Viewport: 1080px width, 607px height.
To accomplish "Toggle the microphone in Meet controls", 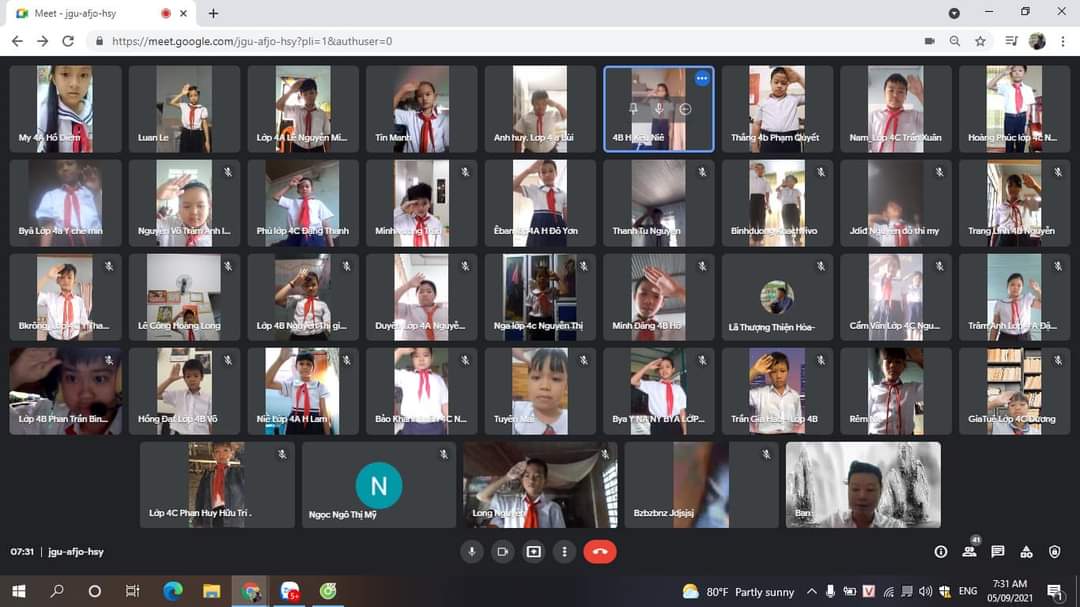I will tap(472, 551).
